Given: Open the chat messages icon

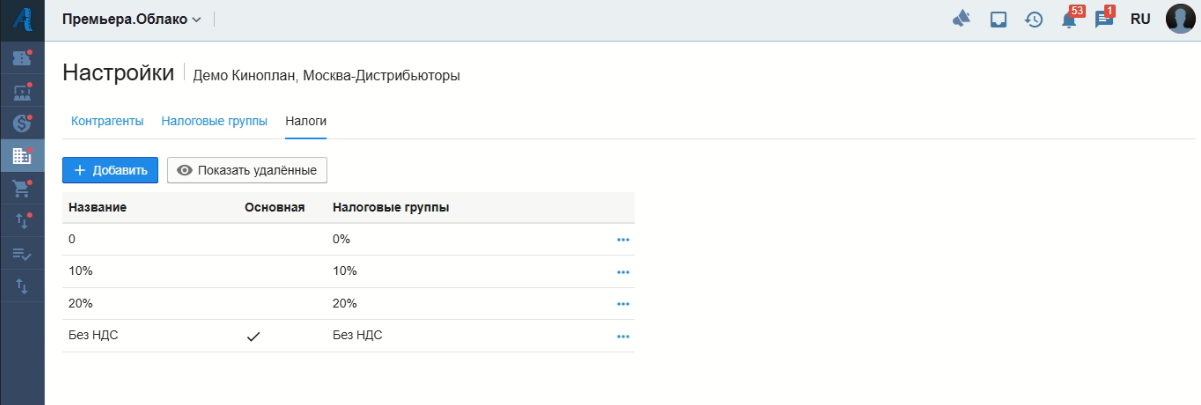Looking at the screenshot, I should click(x=1104, y=19).
